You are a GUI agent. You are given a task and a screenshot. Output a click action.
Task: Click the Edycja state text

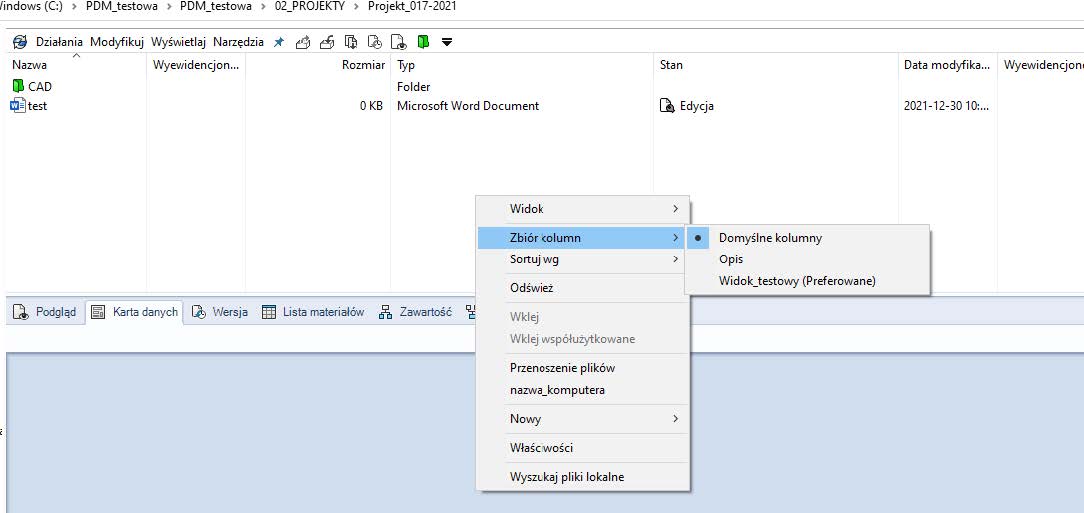point(697,106)
